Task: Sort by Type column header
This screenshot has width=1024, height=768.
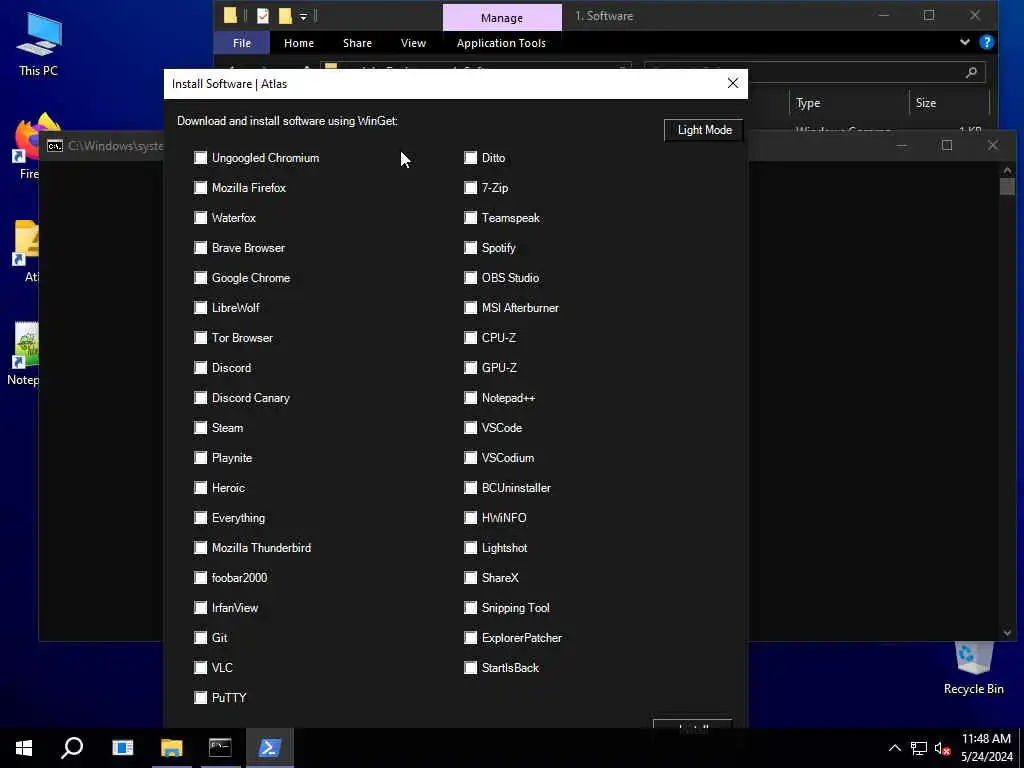Action: point(808,103)
